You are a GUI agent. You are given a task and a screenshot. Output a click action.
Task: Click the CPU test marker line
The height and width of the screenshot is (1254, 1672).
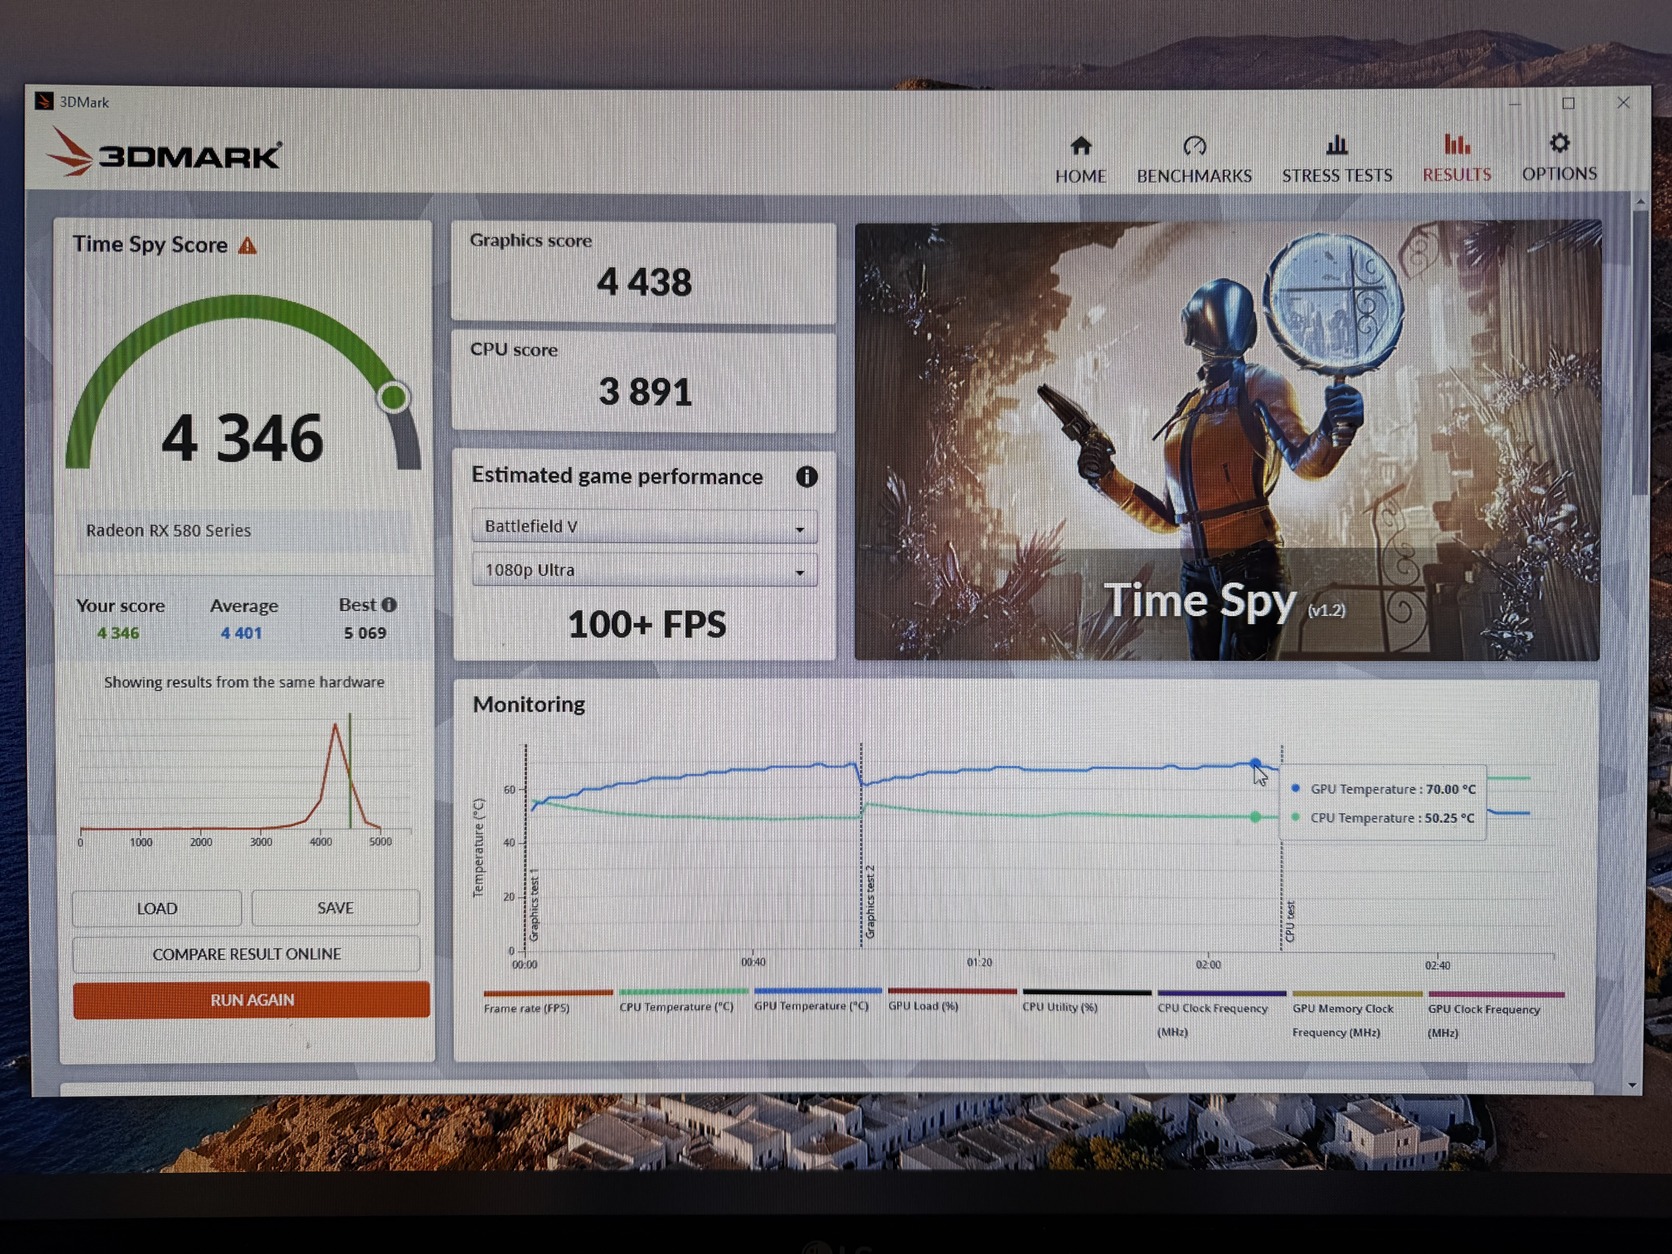[x=1281, y=847]
